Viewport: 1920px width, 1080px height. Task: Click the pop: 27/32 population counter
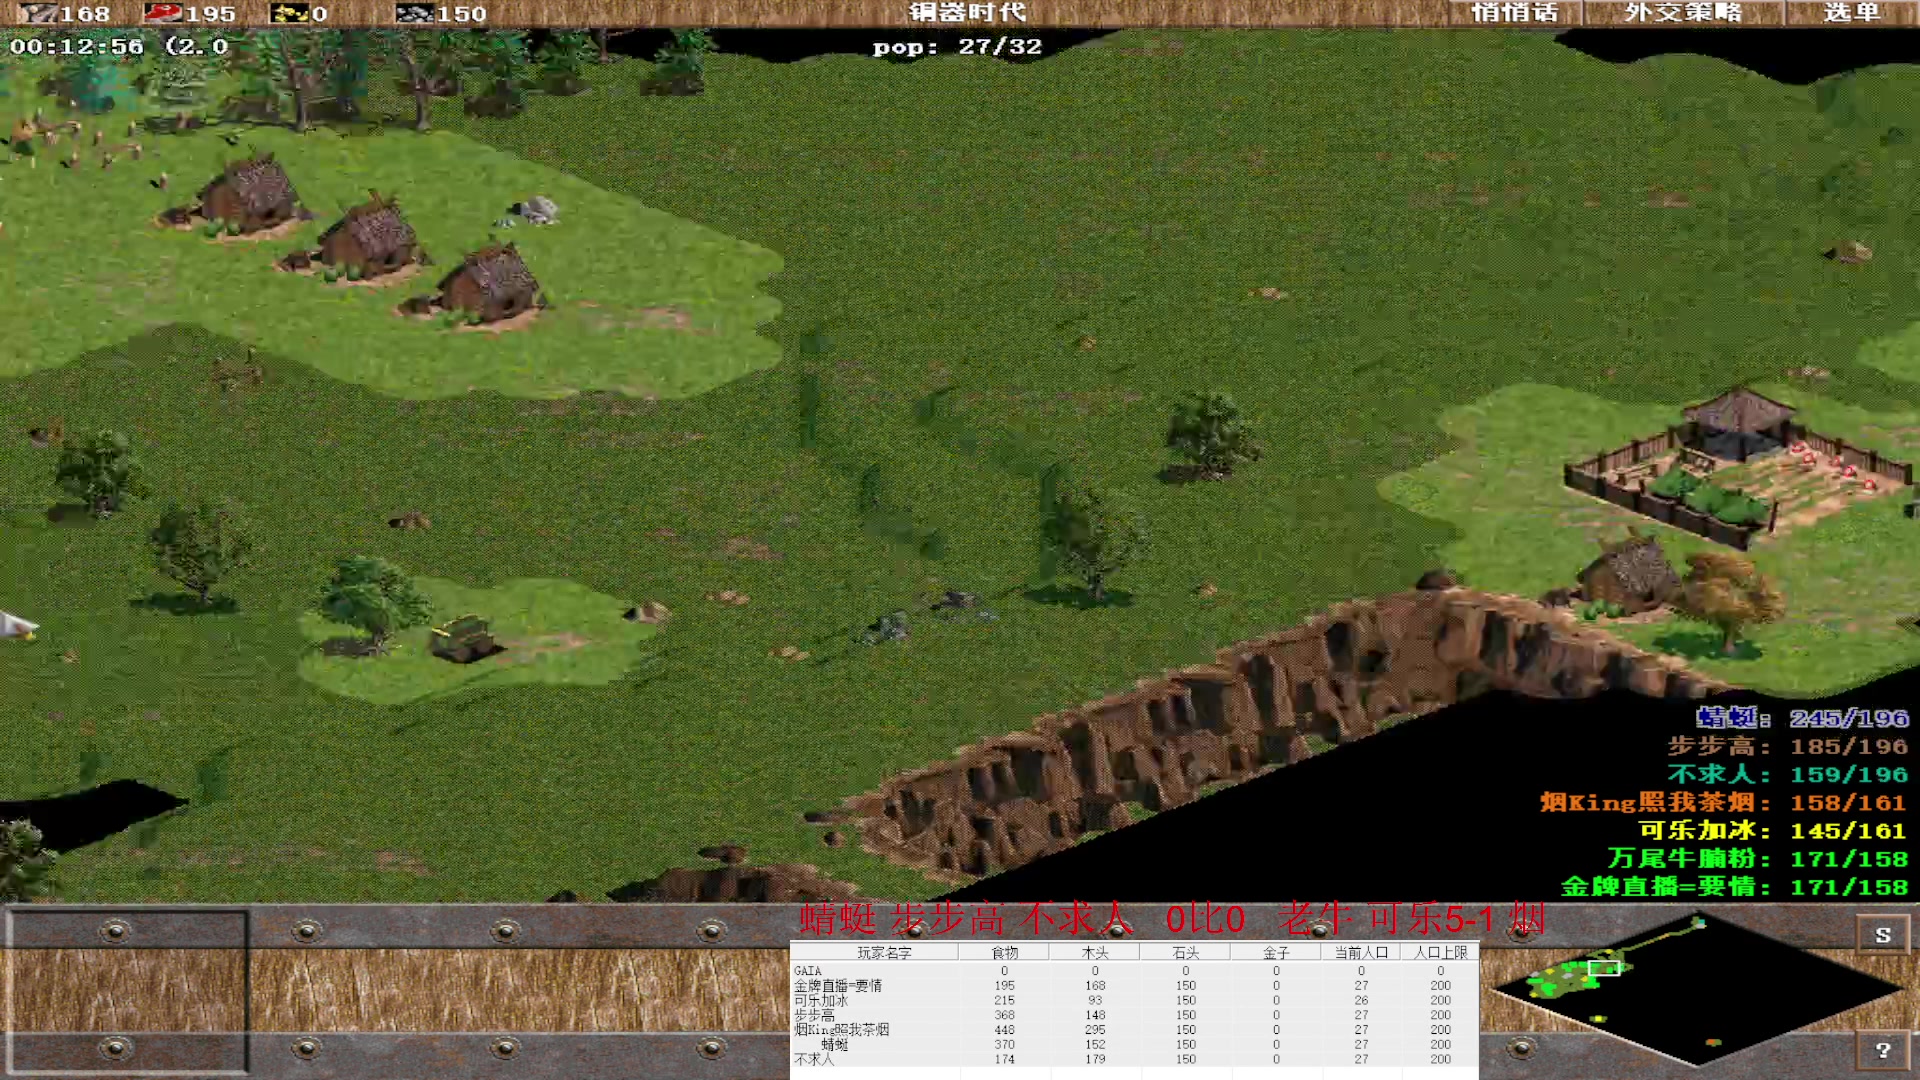957,47
